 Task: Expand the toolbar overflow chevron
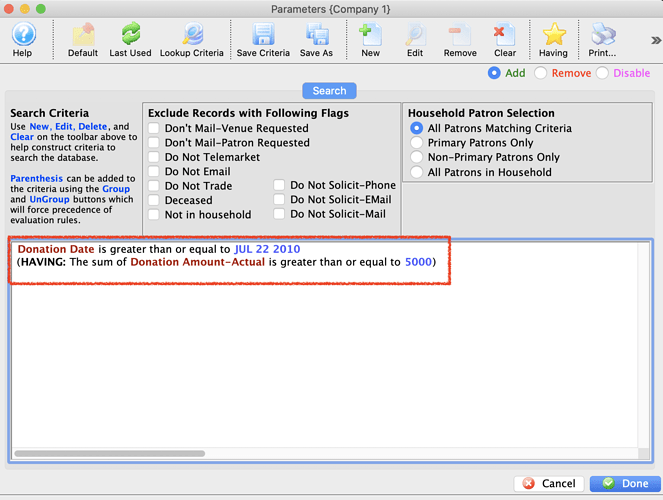(656, 41)
